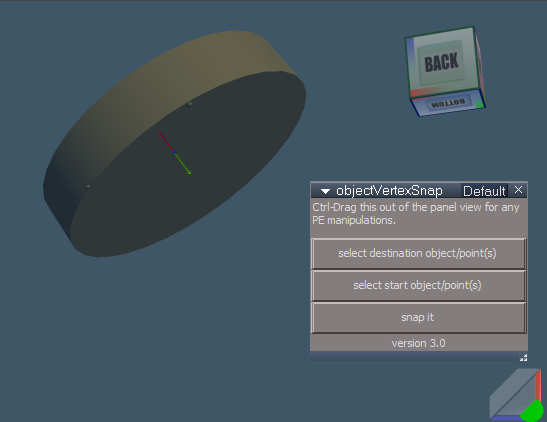
Task: Open the Default layout dropdown
Action: point(484,191)
